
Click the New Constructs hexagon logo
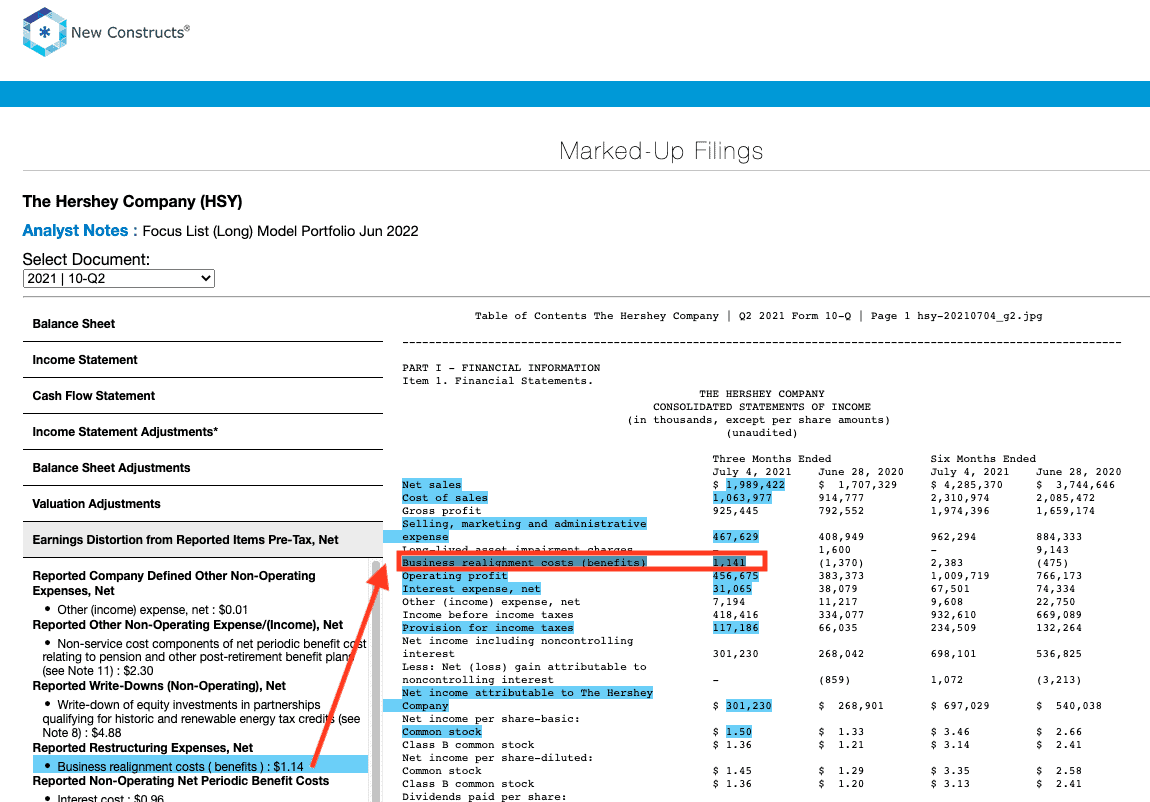[x=45, y=32]
